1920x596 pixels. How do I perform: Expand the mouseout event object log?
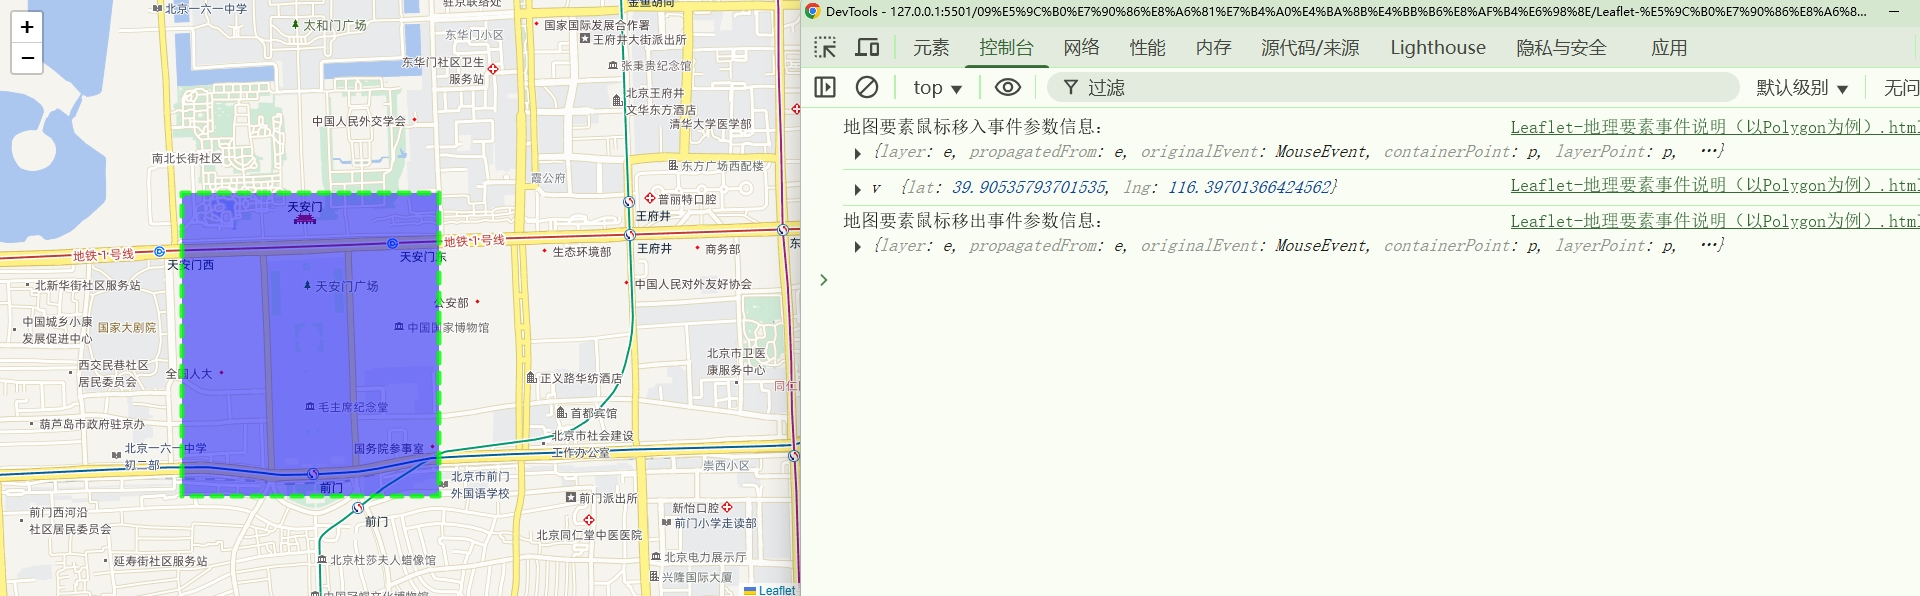click(857, 247)
